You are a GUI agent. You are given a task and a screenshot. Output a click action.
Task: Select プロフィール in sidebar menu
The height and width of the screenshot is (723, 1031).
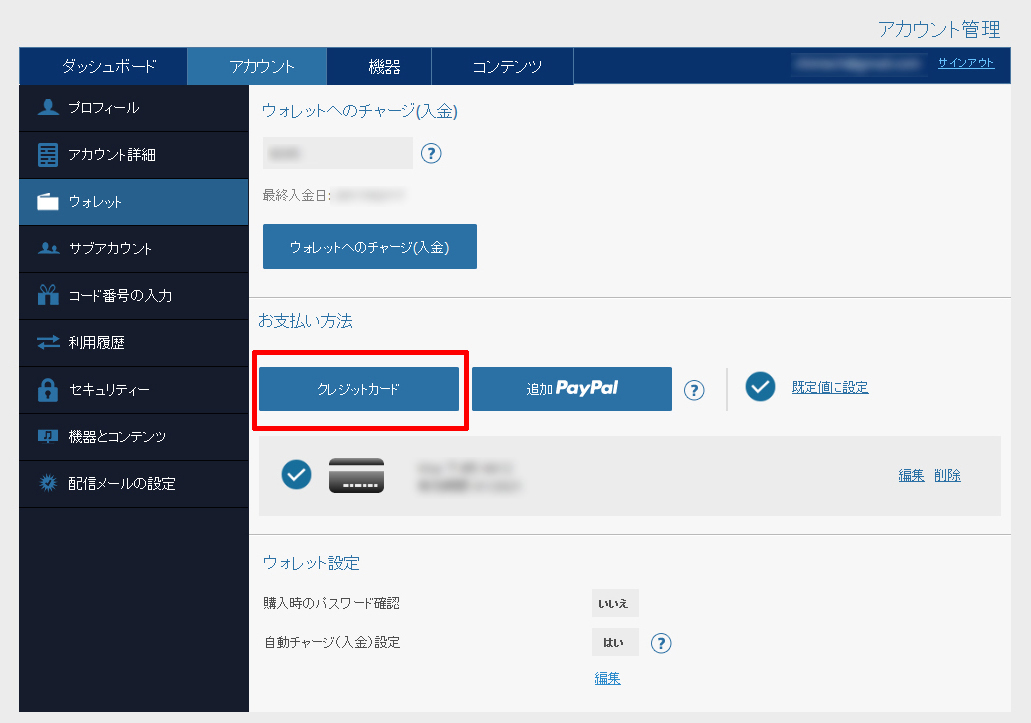coord(134,108)
